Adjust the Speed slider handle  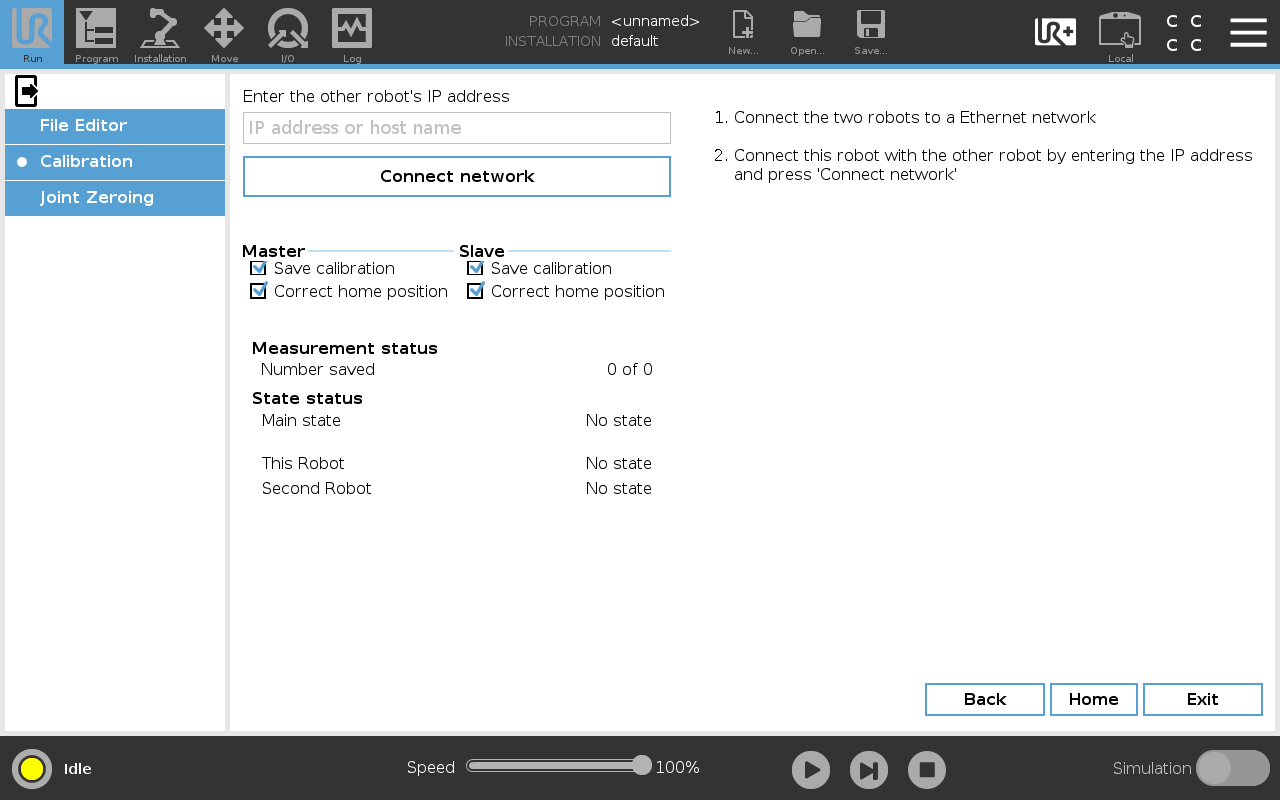[642, 766]
